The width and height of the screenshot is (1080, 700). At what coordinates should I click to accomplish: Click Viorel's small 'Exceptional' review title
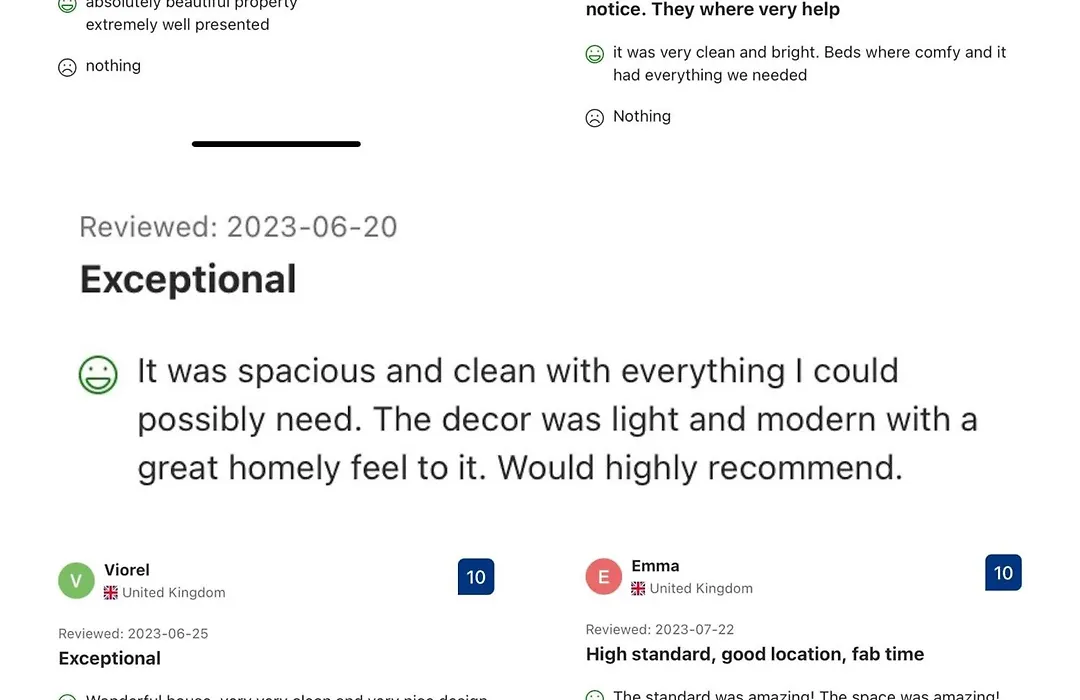pyautogui.click(x=110, y=658)
